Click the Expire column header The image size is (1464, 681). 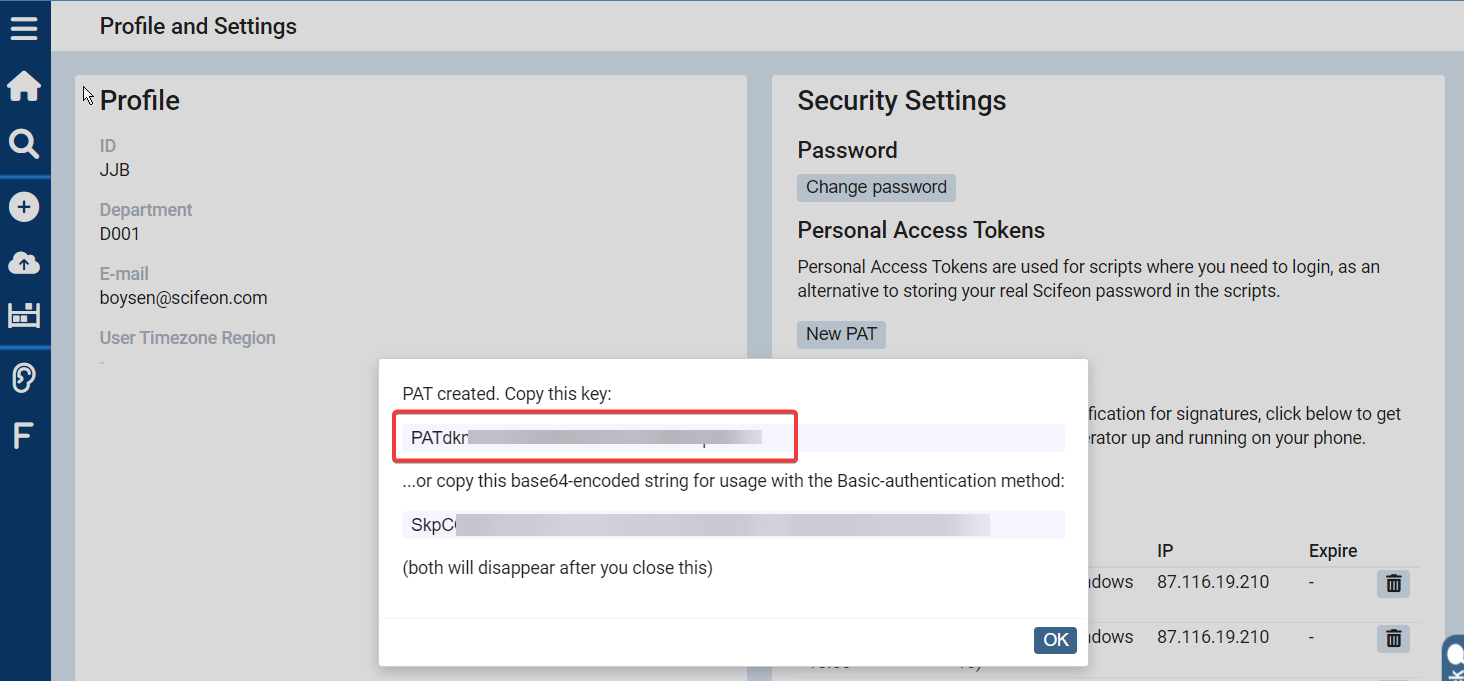point(1332,551)
